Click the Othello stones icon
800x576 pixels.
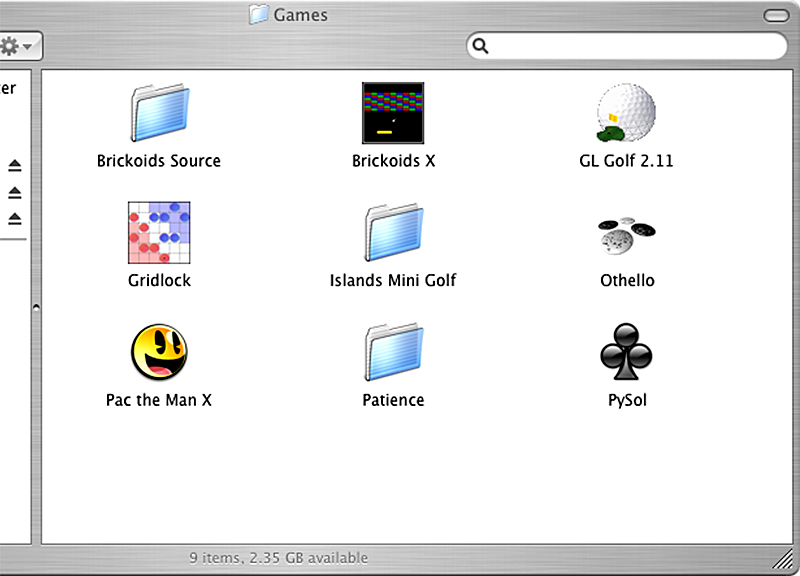[627, 235]
